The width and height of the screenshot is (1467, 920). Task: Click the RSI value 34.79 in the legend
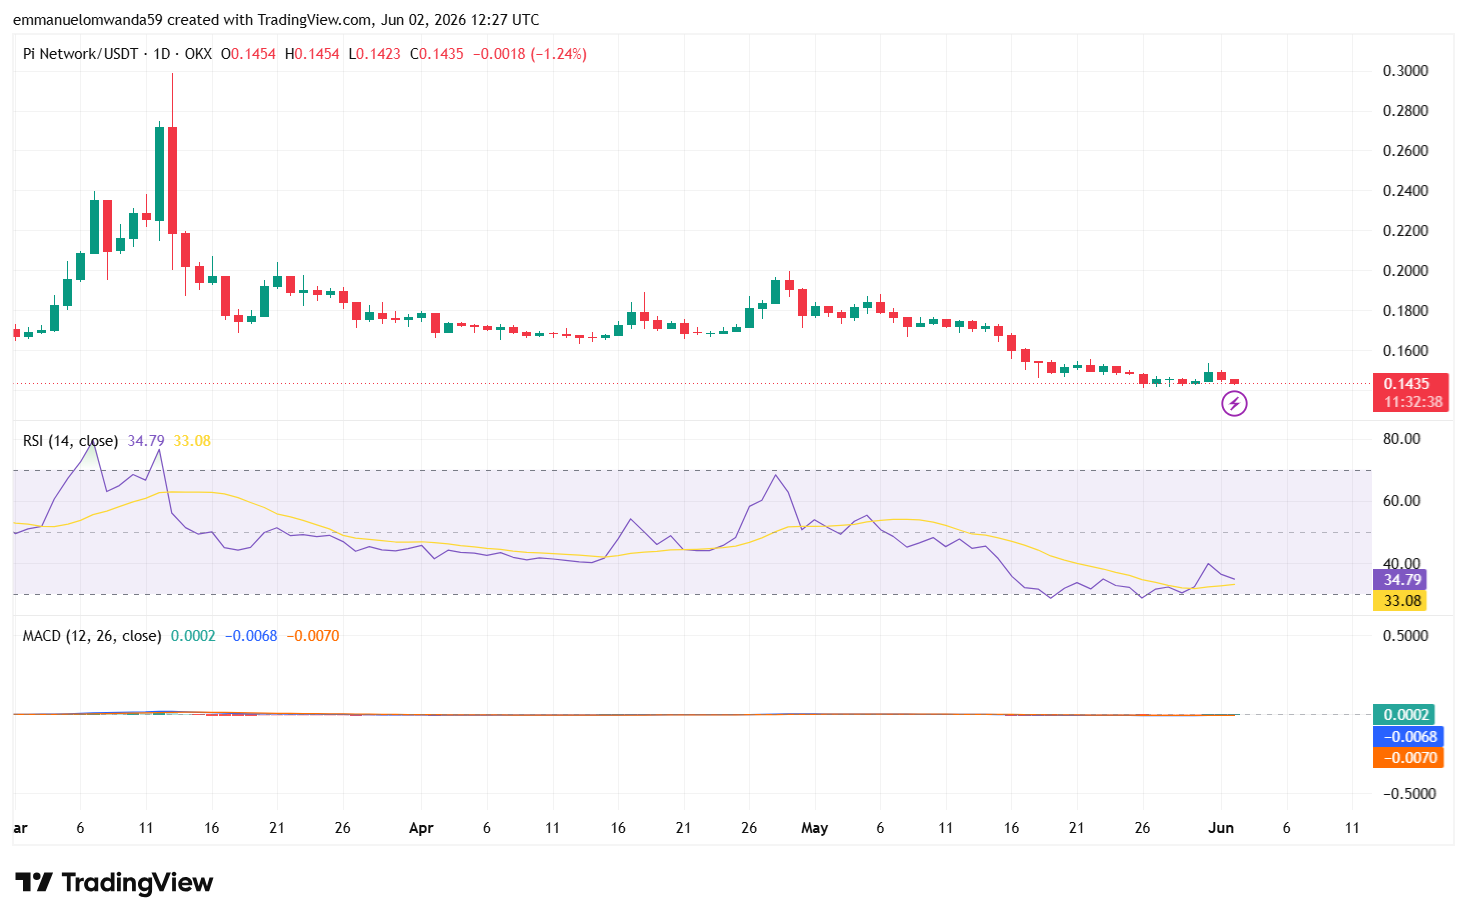146,441
